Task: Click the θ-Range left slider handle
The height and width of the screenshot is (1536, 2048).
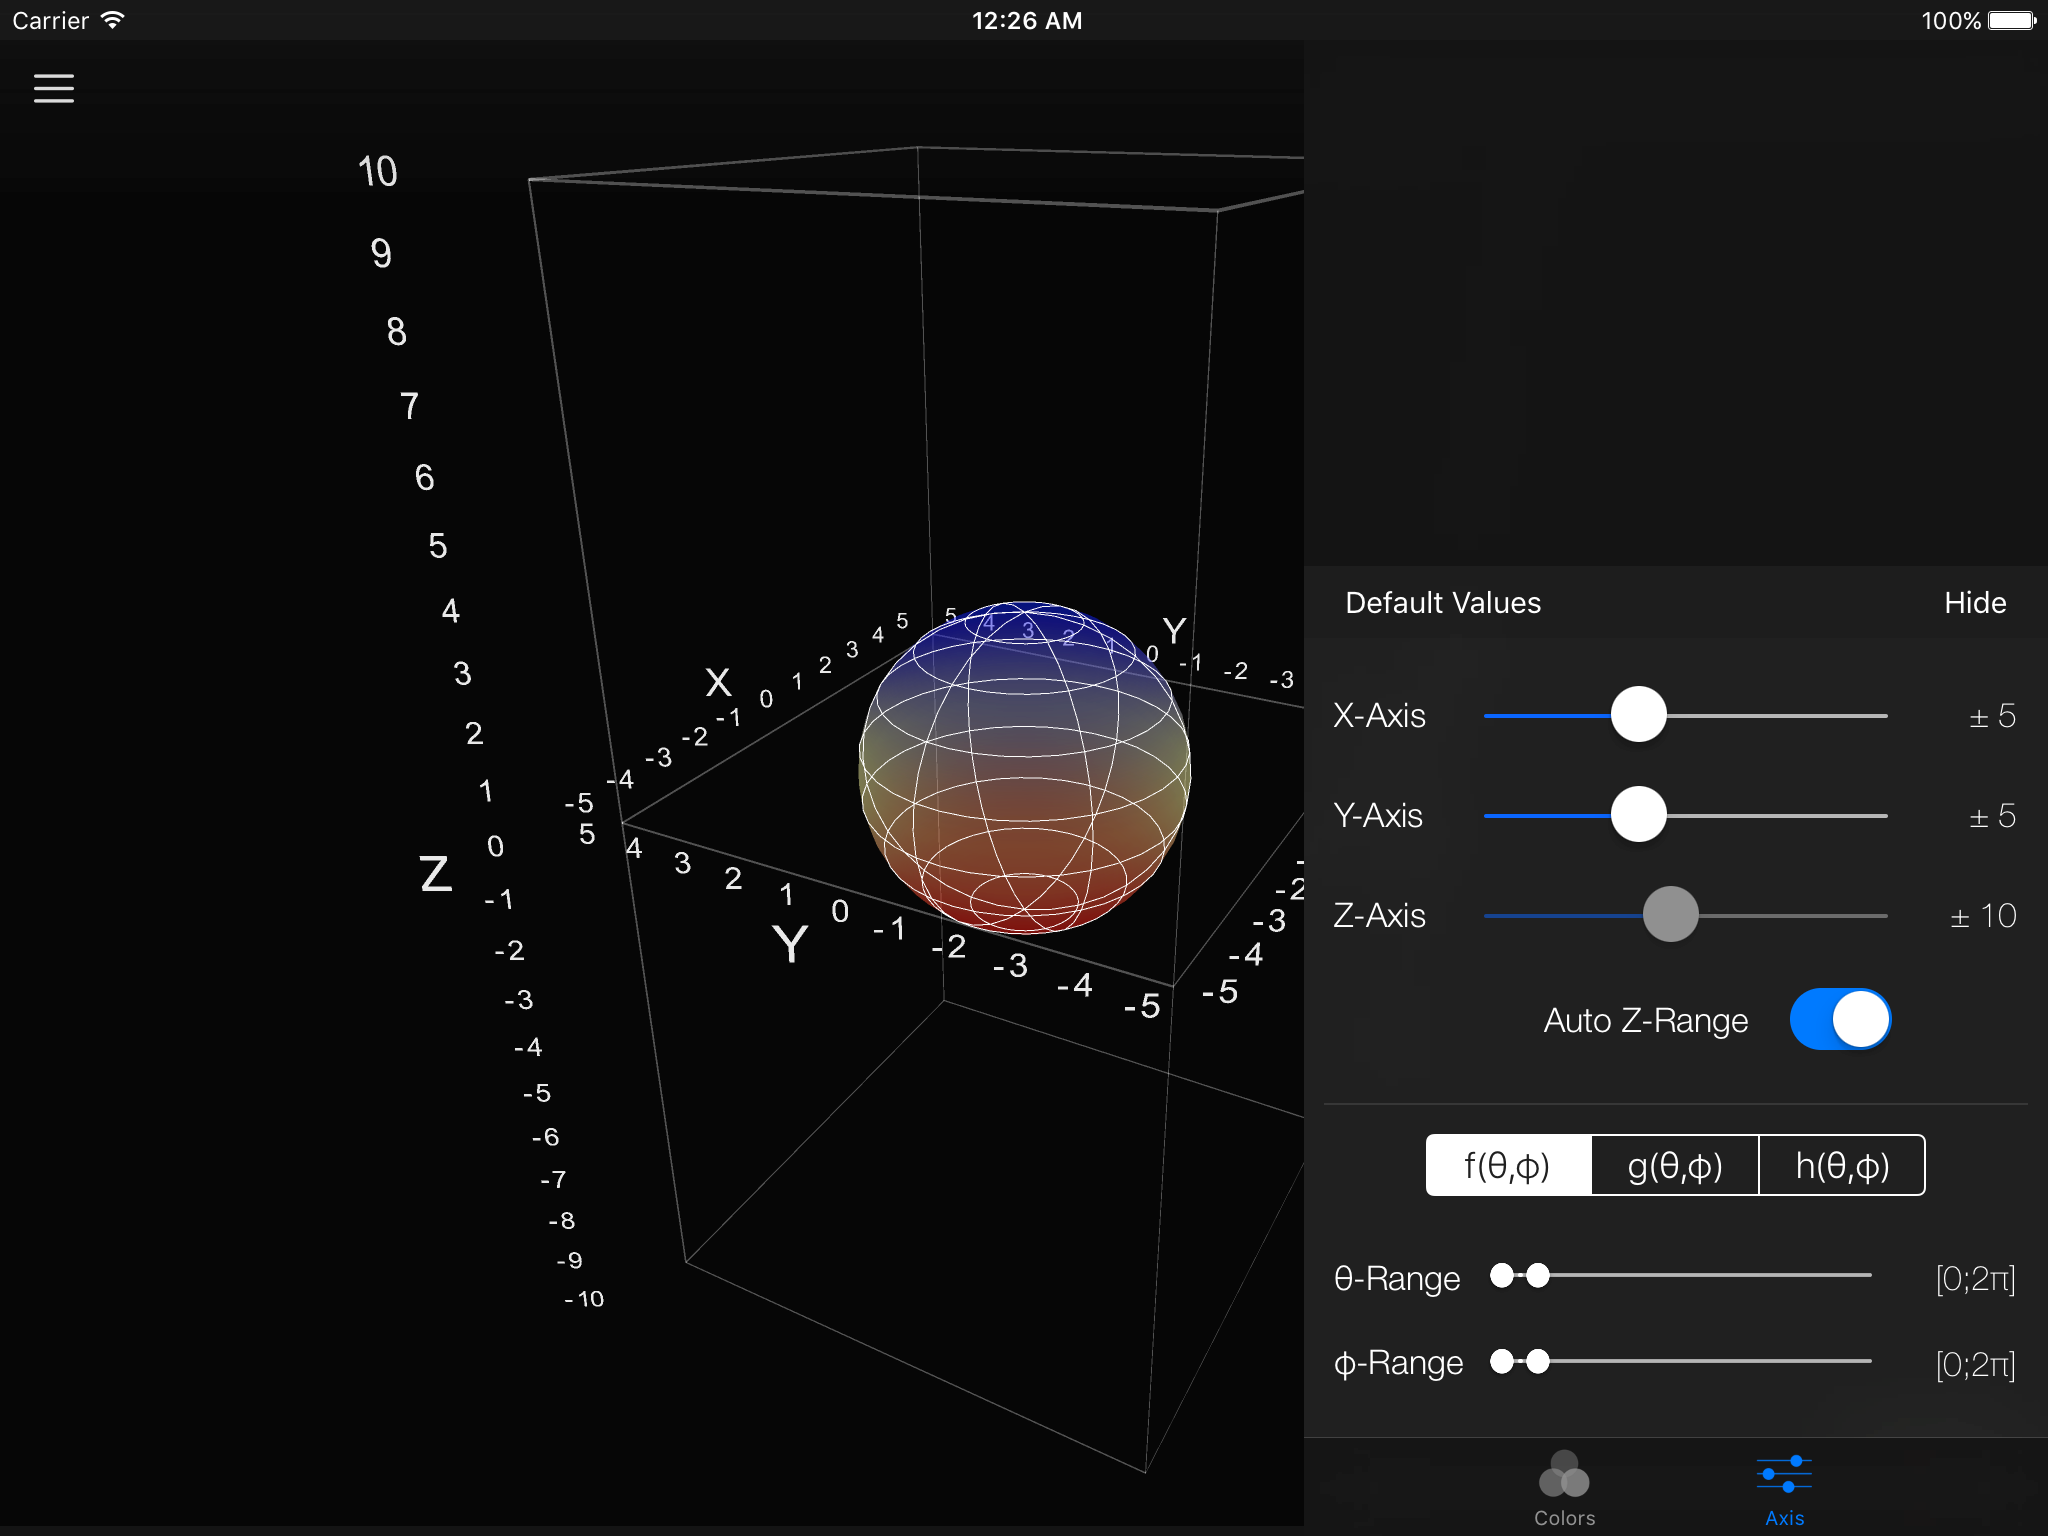Action: (x=1501, y=1275)
